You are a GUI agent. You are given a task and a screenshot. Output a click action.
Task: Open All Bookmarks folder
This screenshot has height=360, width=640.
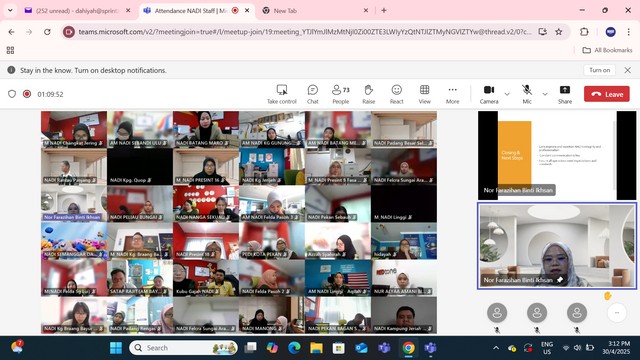click(x=607, y=50)
